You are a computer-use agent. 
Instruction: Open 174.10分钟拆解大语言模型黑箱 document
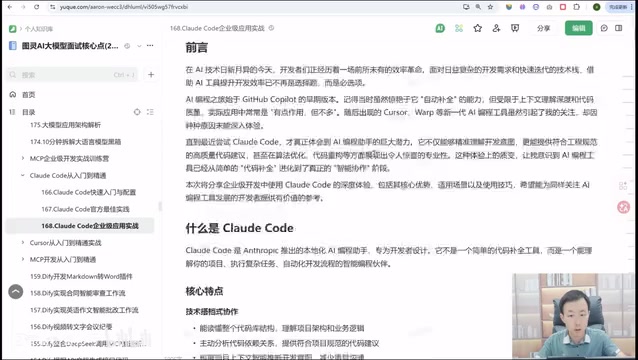tap(75, 142)
